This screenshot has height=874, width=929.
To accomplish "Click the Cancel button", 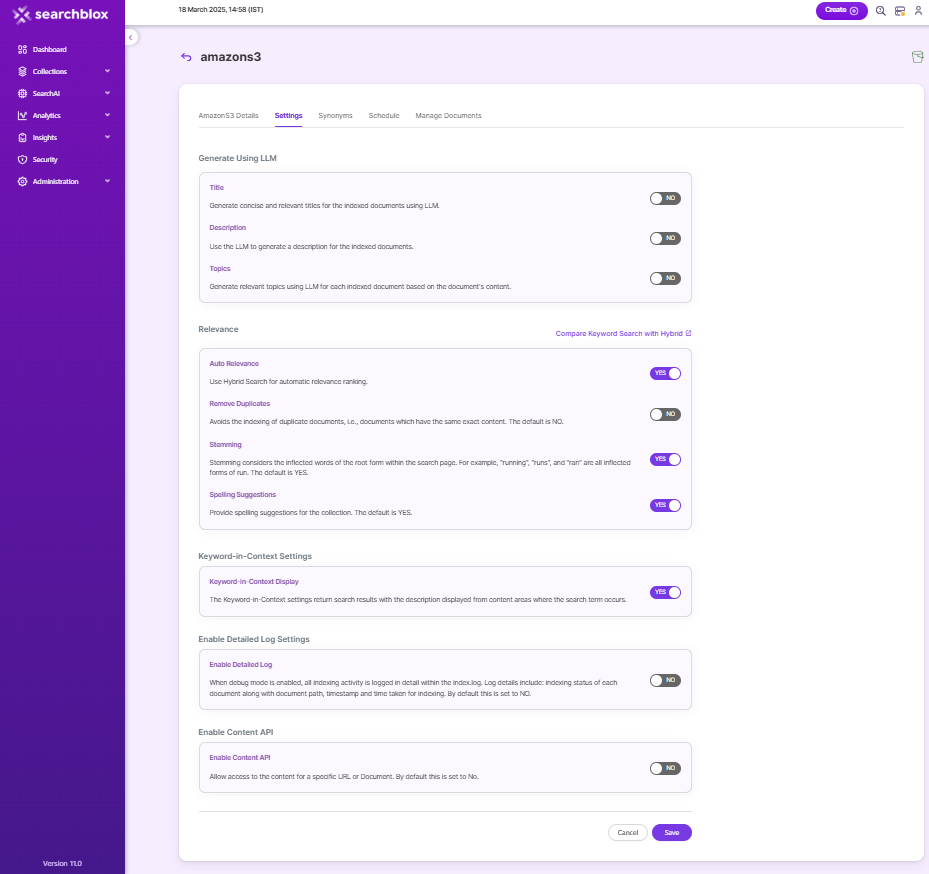I will click(627, 833).
